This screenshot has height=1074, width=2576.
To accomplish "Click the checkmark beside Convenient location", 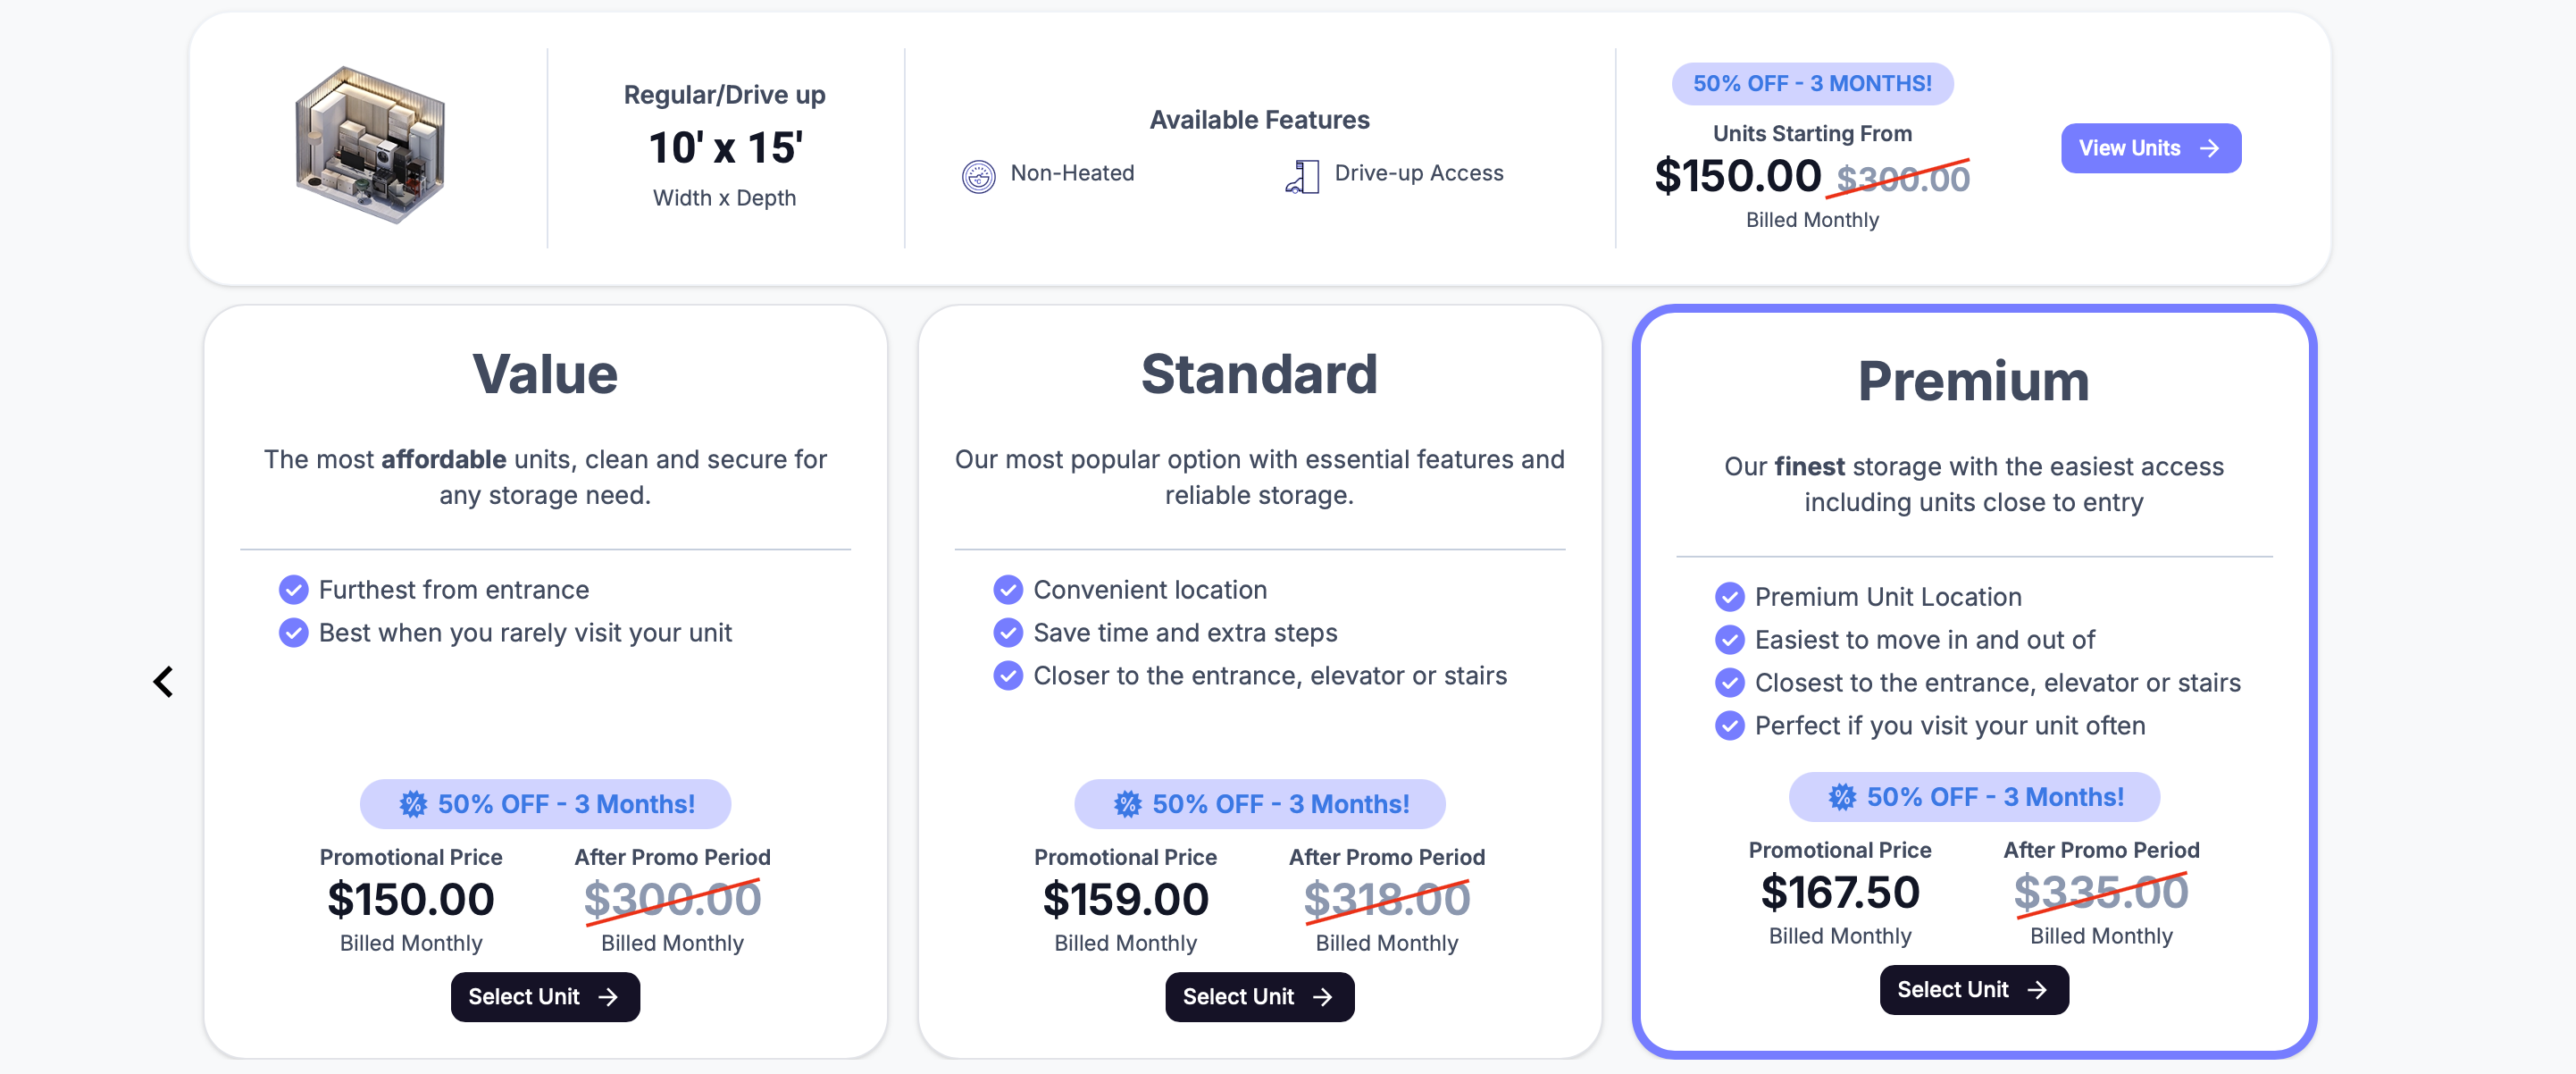I will point(1007,590).
